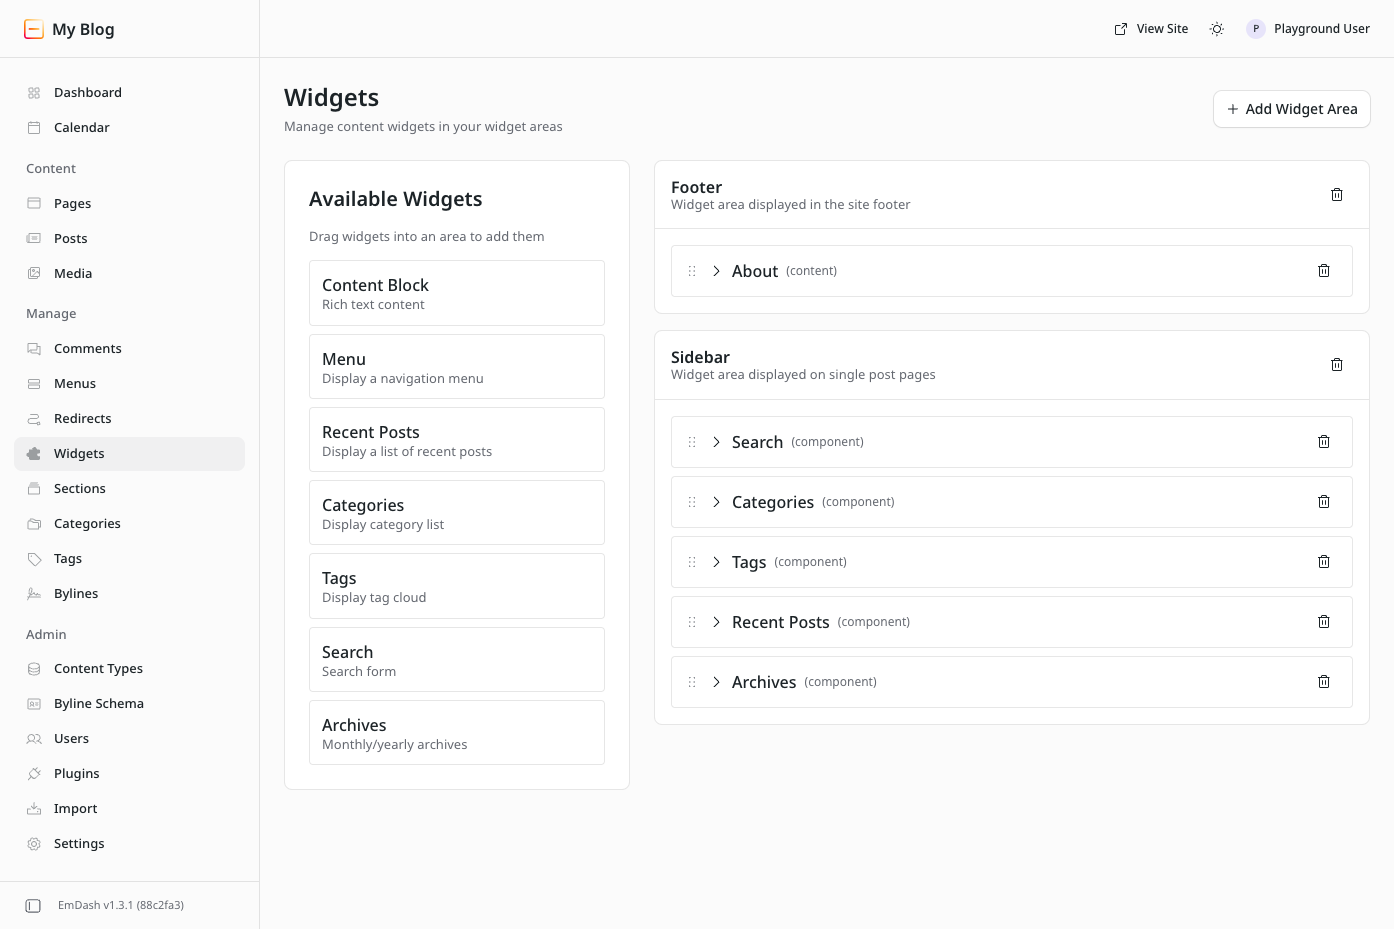
Task: Open the Posts section
Action: click(x=129, y=239)
